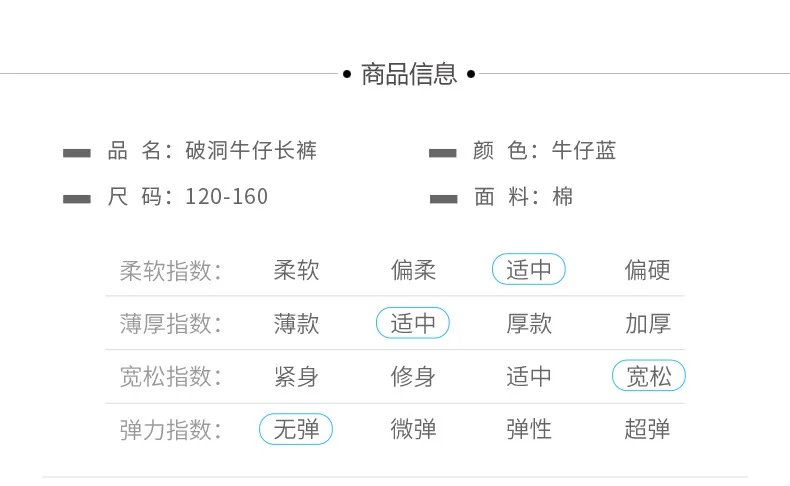The width and height of the screenshot is (790, 486).
Task: Select the circled 适中 in 柔软指数 row
Action: (x=529, y=269)
